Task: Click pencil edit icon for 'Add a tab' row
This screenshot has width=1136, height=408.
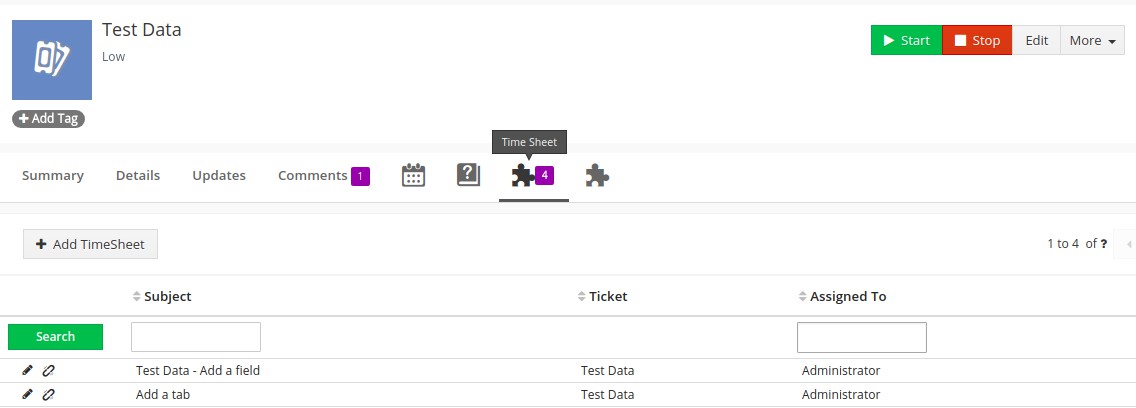Action: point(28,394)
